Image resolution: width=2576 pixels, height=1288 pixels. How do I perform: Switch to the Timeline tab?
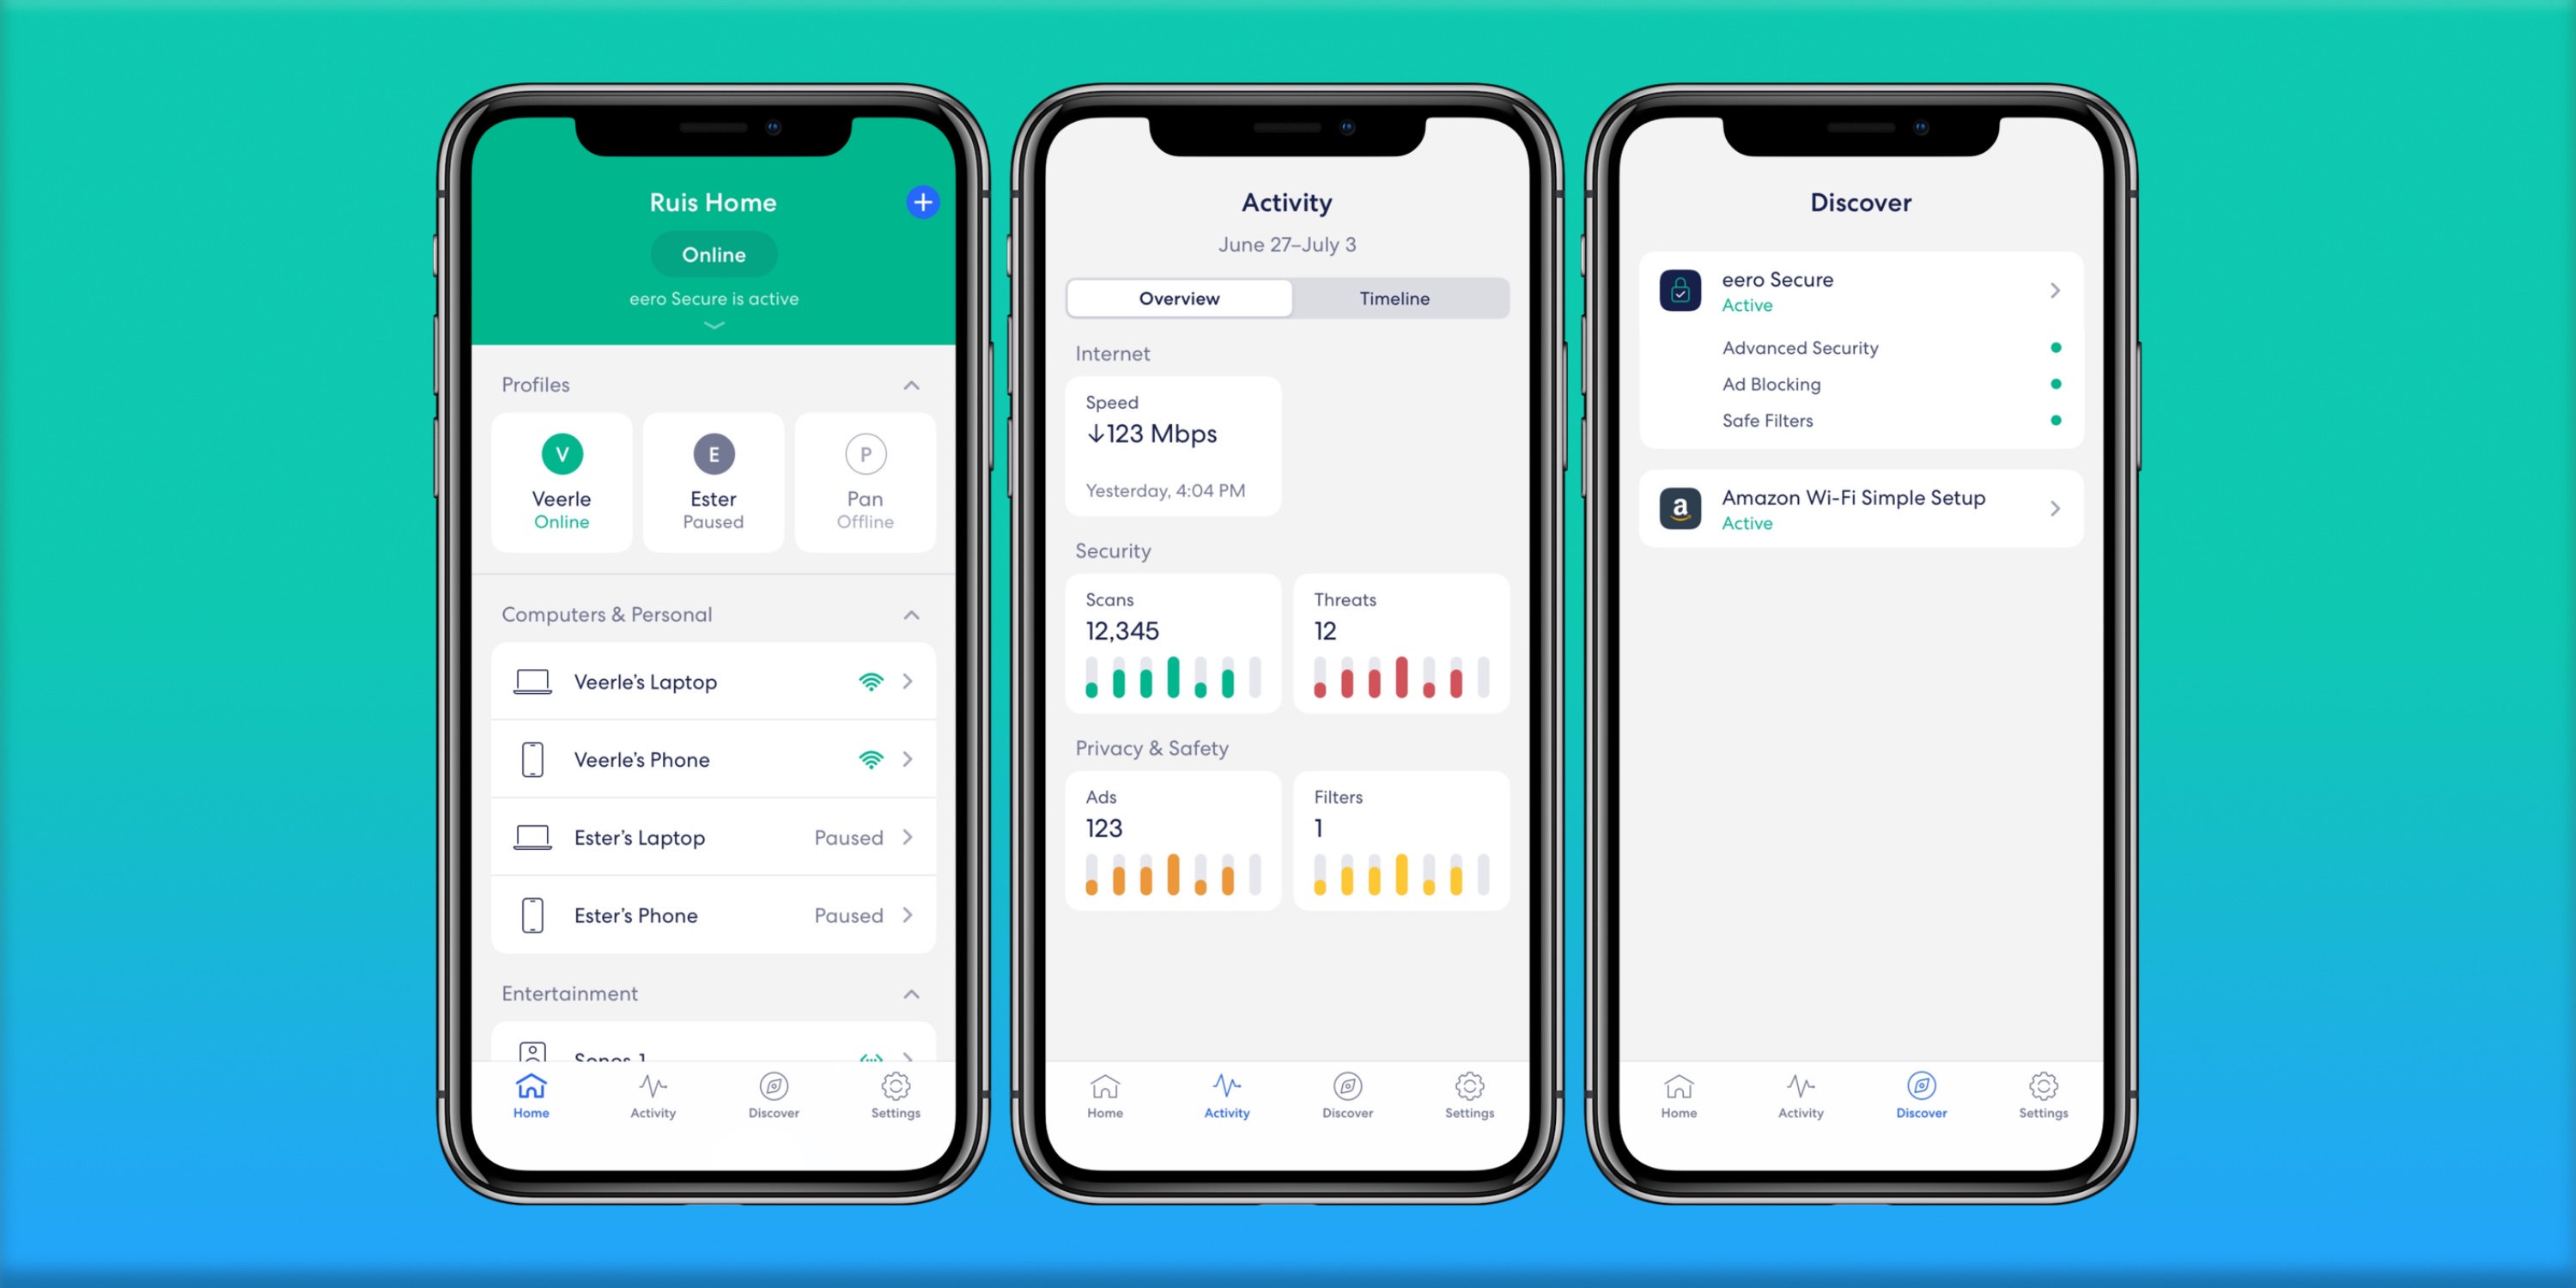click(x=1393, y=297)
